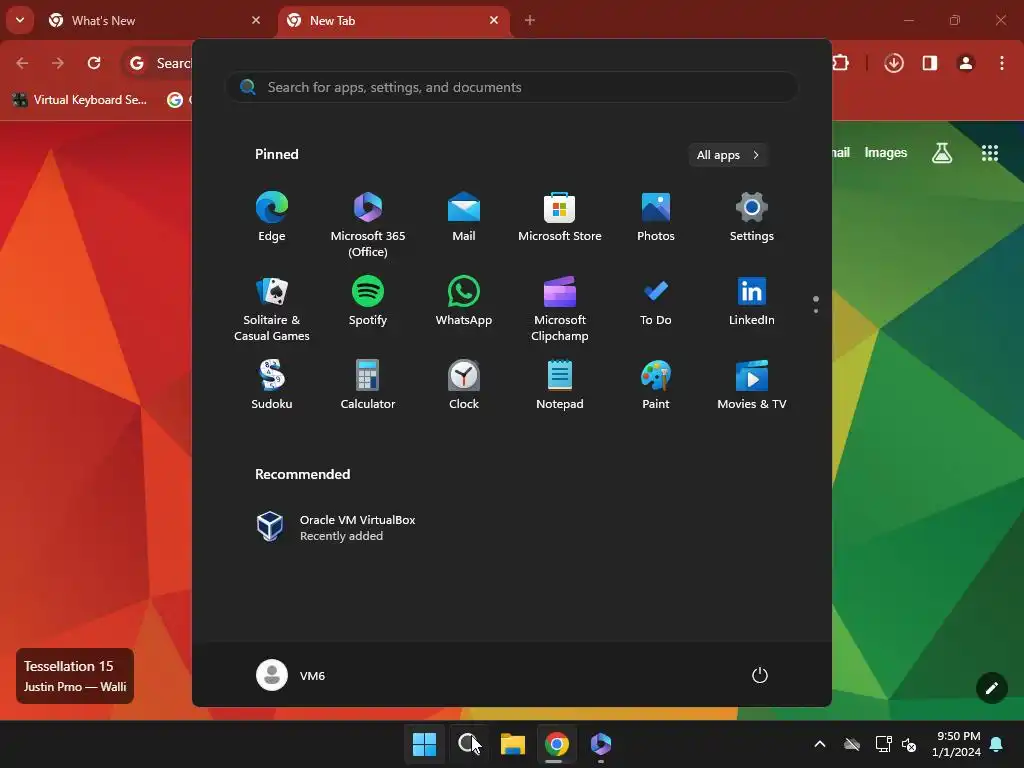Image resolution: width=1024 pixels, height=768 pixels.
Task: Open Microsoft 365 taskbar icon
Action: click(x=601, y=744)
